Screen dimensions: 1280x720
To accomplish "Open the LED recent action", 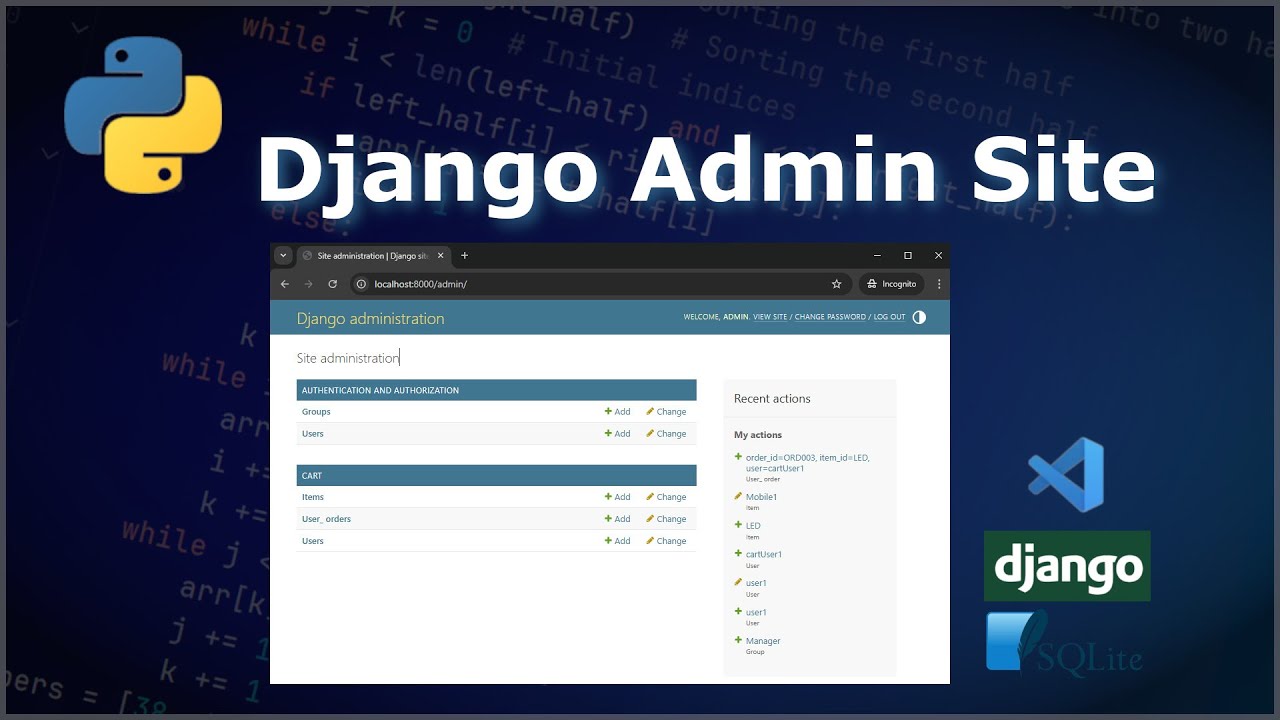I will (753, 526).
